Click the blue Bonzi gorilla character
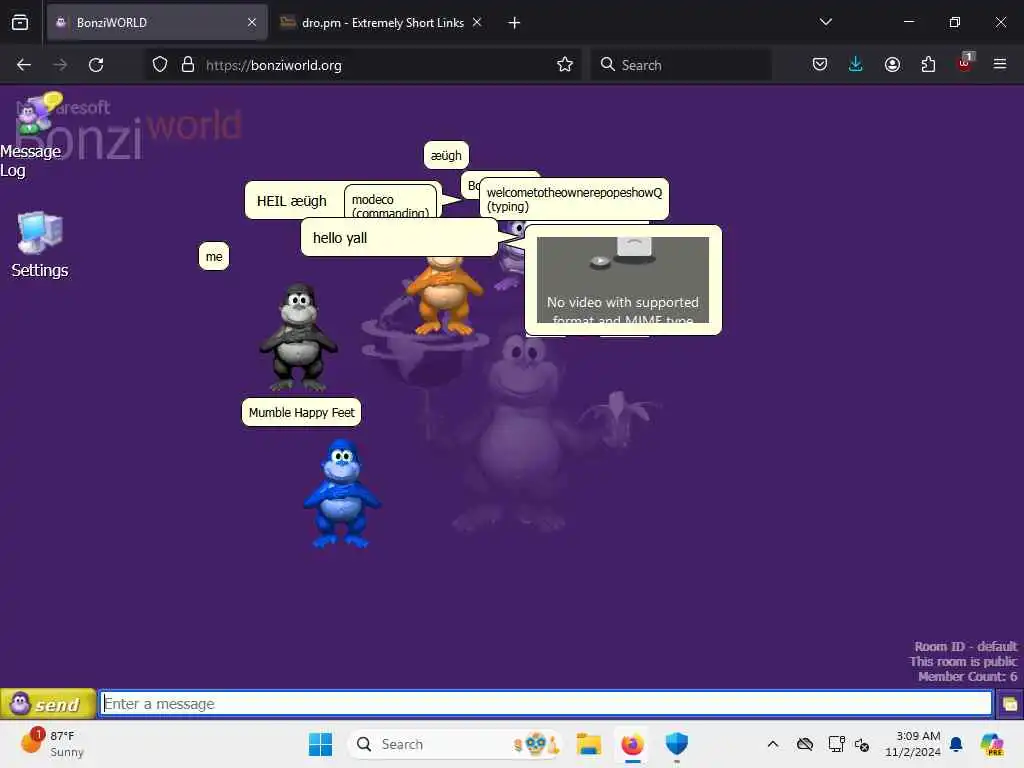1024x768 pixels. coord(342,493)
